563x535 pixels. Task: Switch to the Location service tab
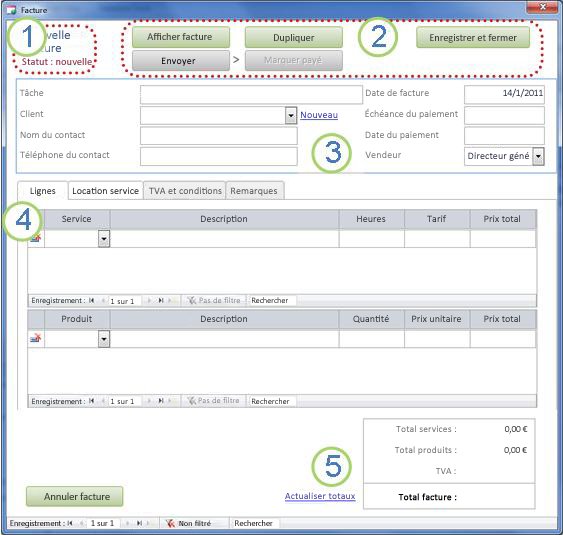[106, 191]
